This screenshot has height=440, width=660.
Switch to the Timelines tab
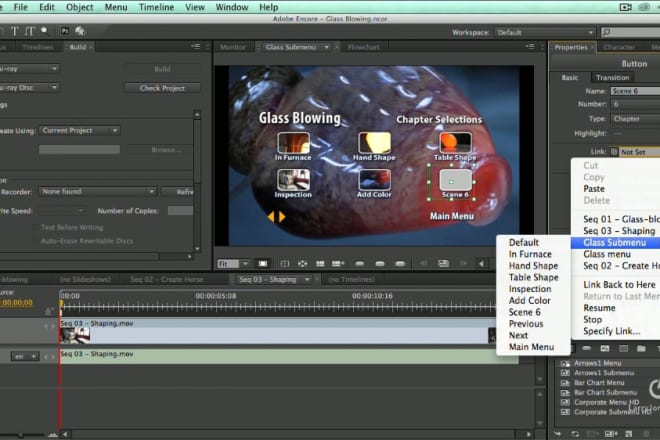point(37,47)
